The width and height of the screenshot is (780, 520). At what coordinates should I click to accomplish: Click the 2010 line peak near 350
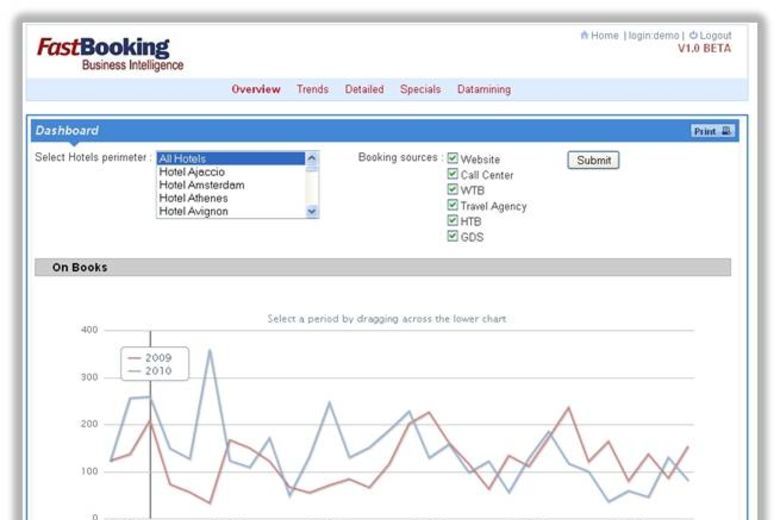click(210, 350)
